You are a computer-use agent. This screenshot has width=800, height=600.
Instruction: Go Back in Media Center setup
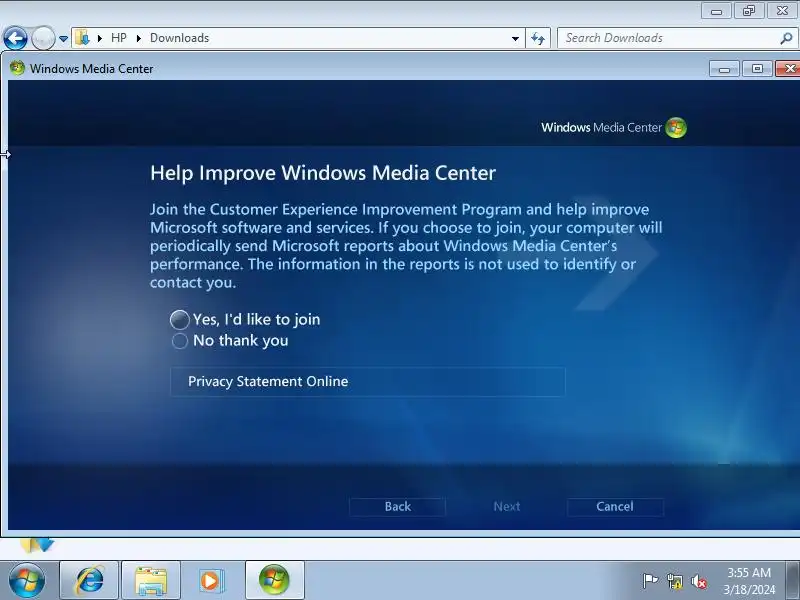[x=397, y=507]
